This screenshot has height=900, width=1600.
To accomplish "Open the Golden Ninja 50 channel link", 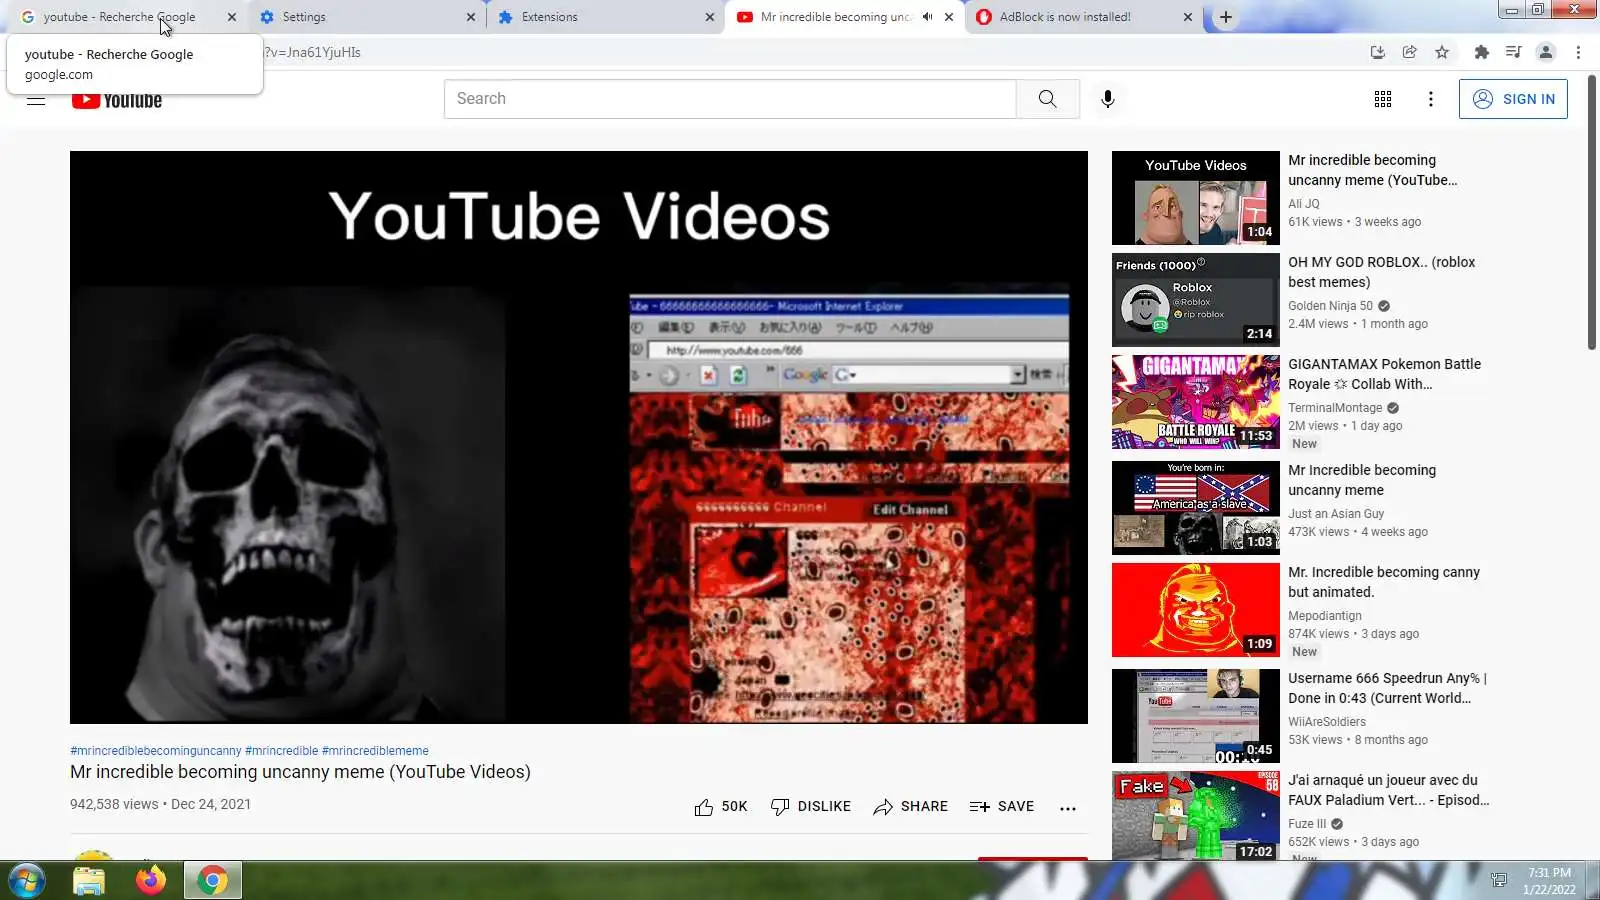I will coord(1330,306).
